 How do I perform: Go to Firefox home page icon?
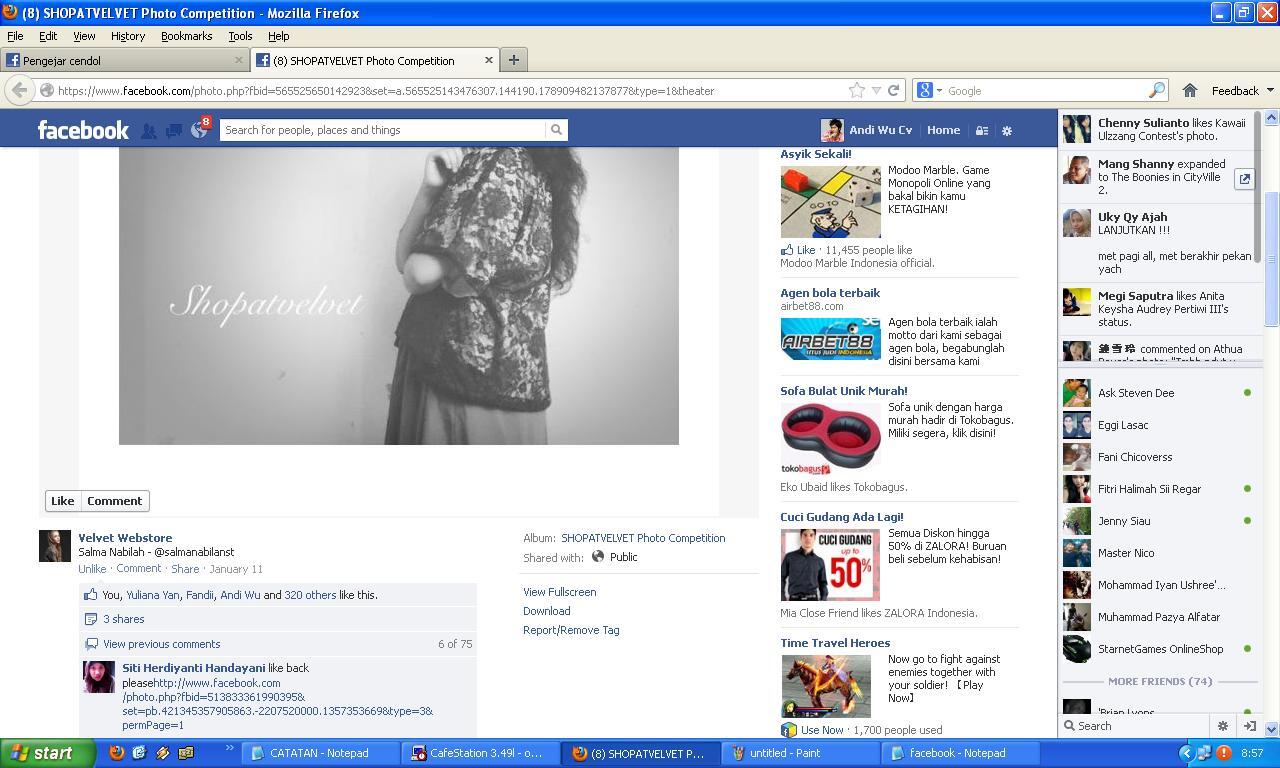[1190, 90]
